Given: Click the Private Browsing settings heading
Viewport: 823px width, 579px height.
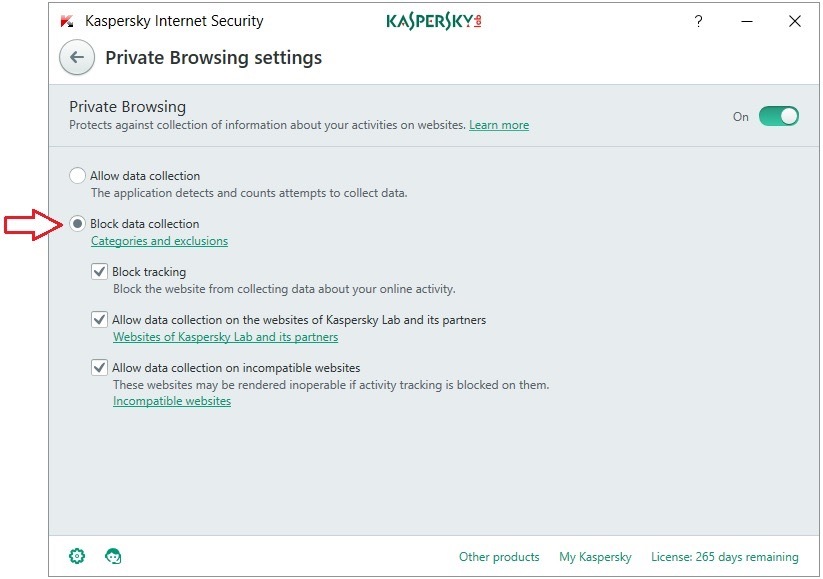Looking at the screenshot, I should tap(214, 57).
